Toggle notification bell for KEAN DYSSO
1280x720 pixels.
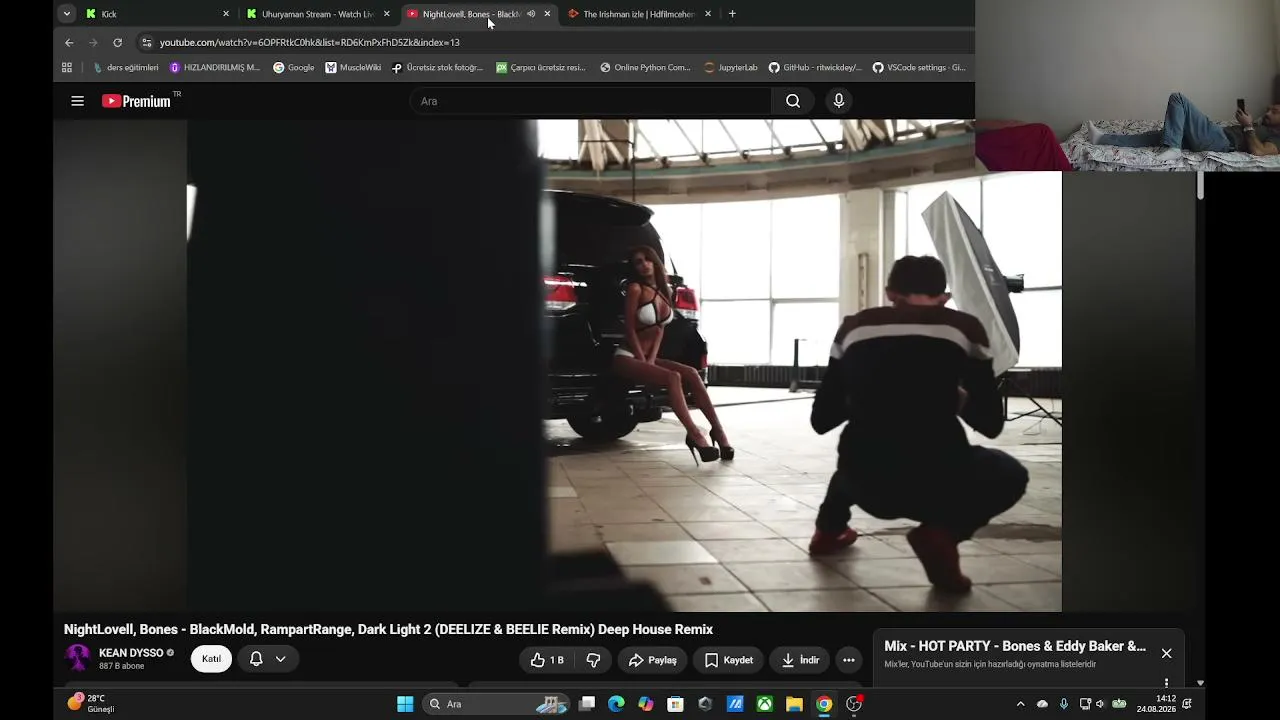(x=256, y=659)
